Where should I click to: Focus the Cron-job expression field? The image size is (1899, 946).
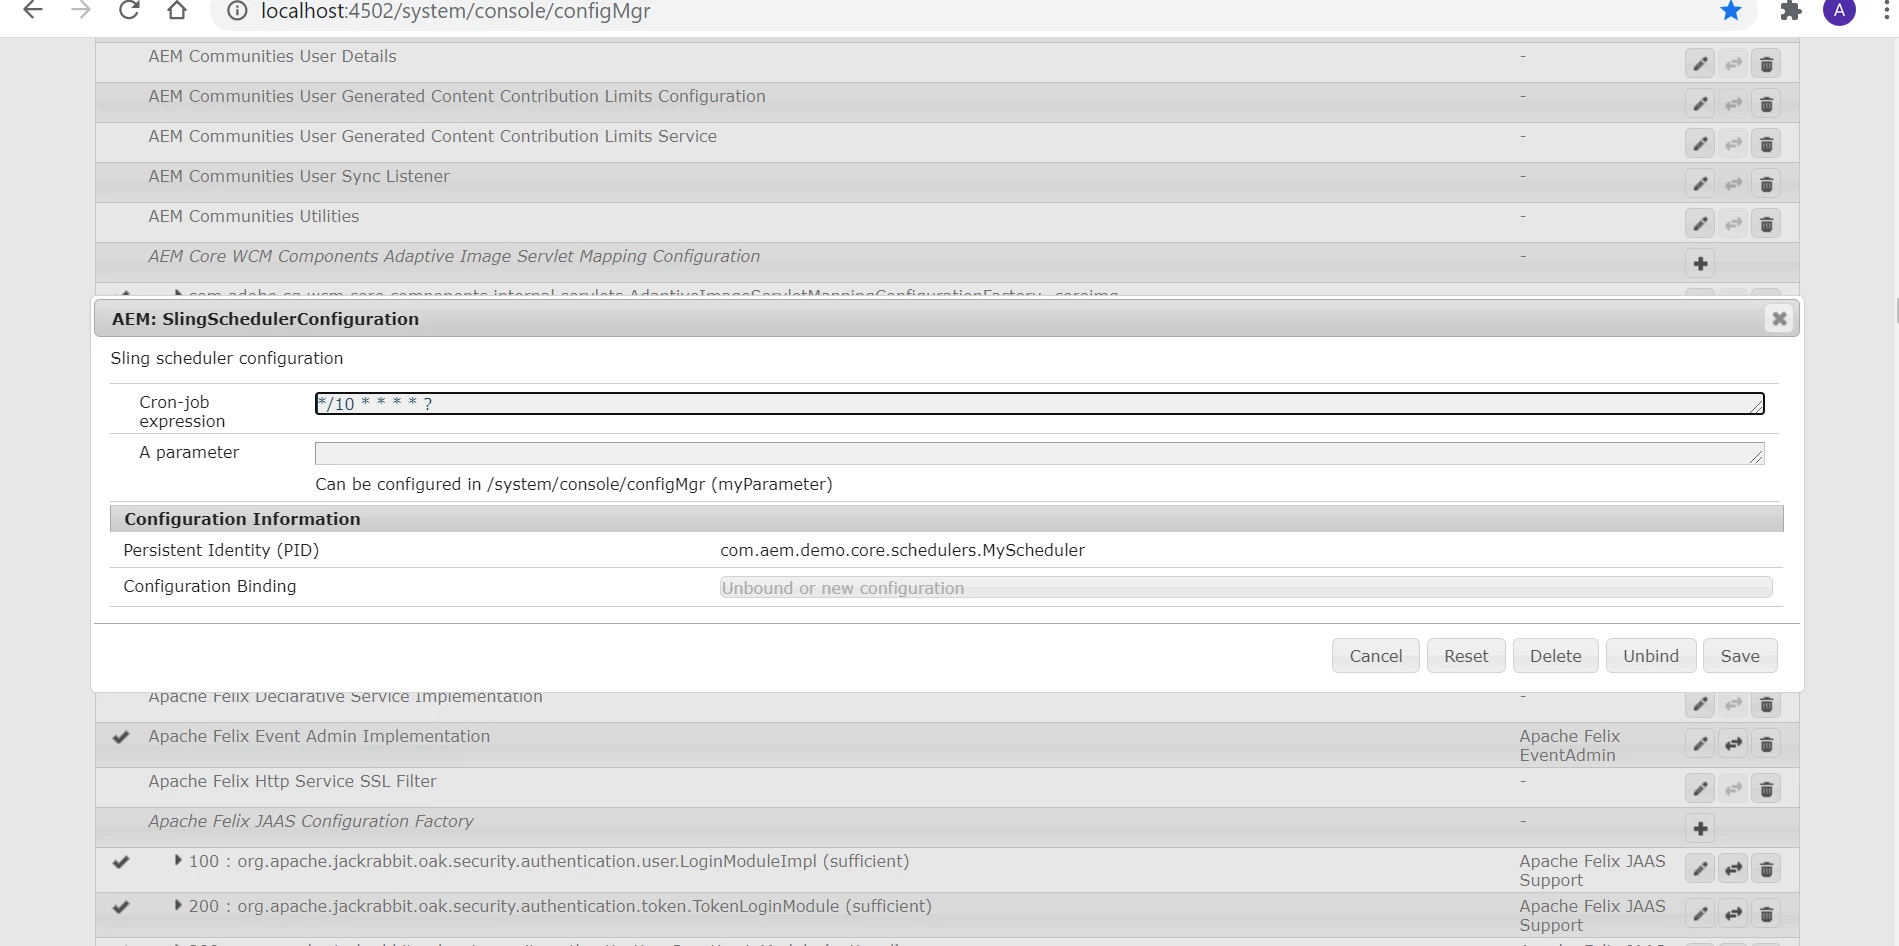pyautogui.click(x=1039, y=403)
